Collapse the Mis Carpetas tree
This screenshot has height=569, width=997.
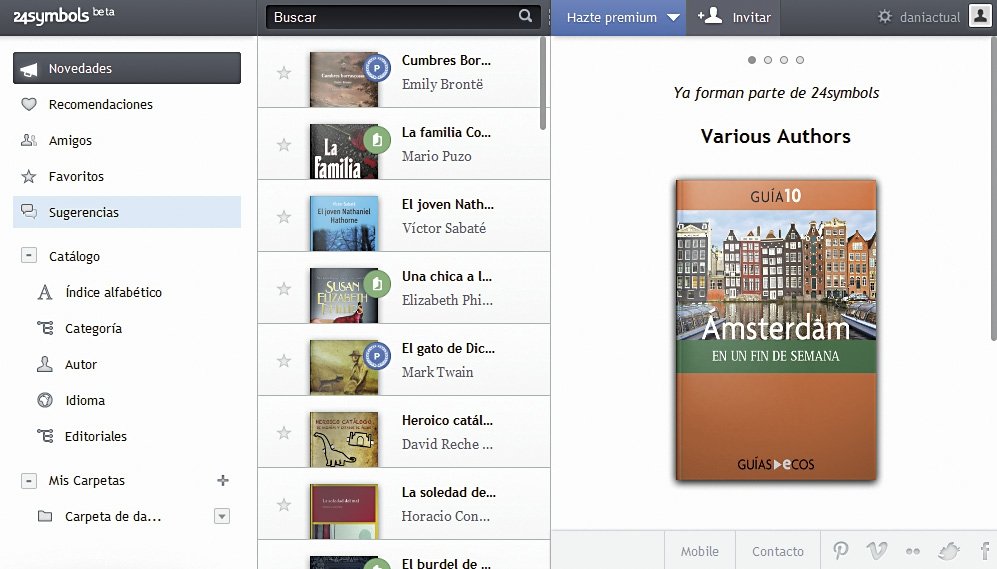coord(29,481)
